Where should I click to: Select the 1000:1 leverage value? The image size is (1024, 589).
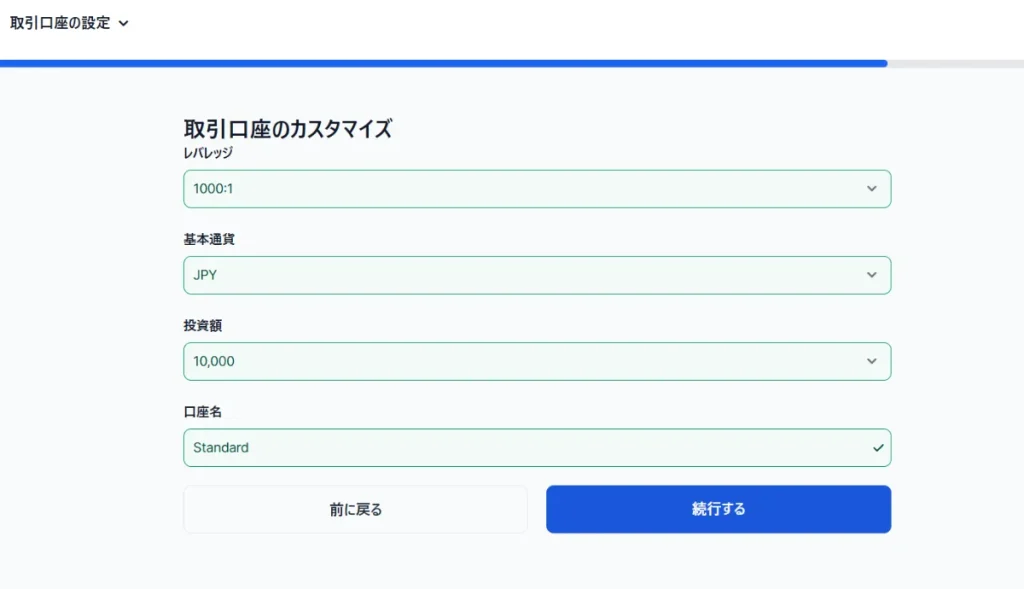217,188
